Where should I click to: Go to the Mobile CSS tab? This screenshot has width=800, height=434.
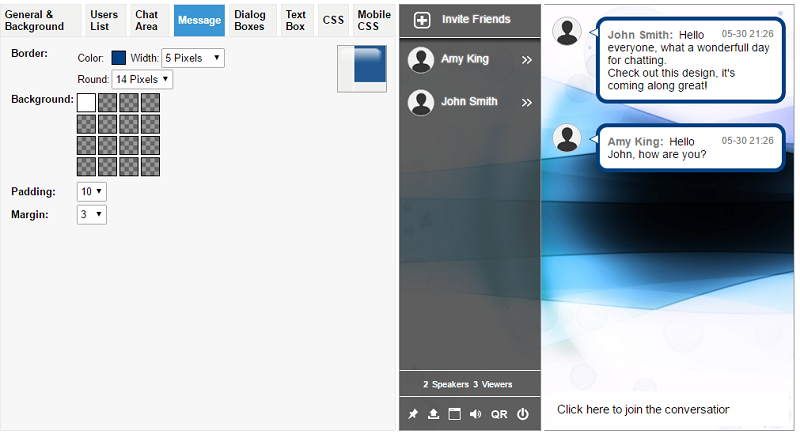coord(374,20)
